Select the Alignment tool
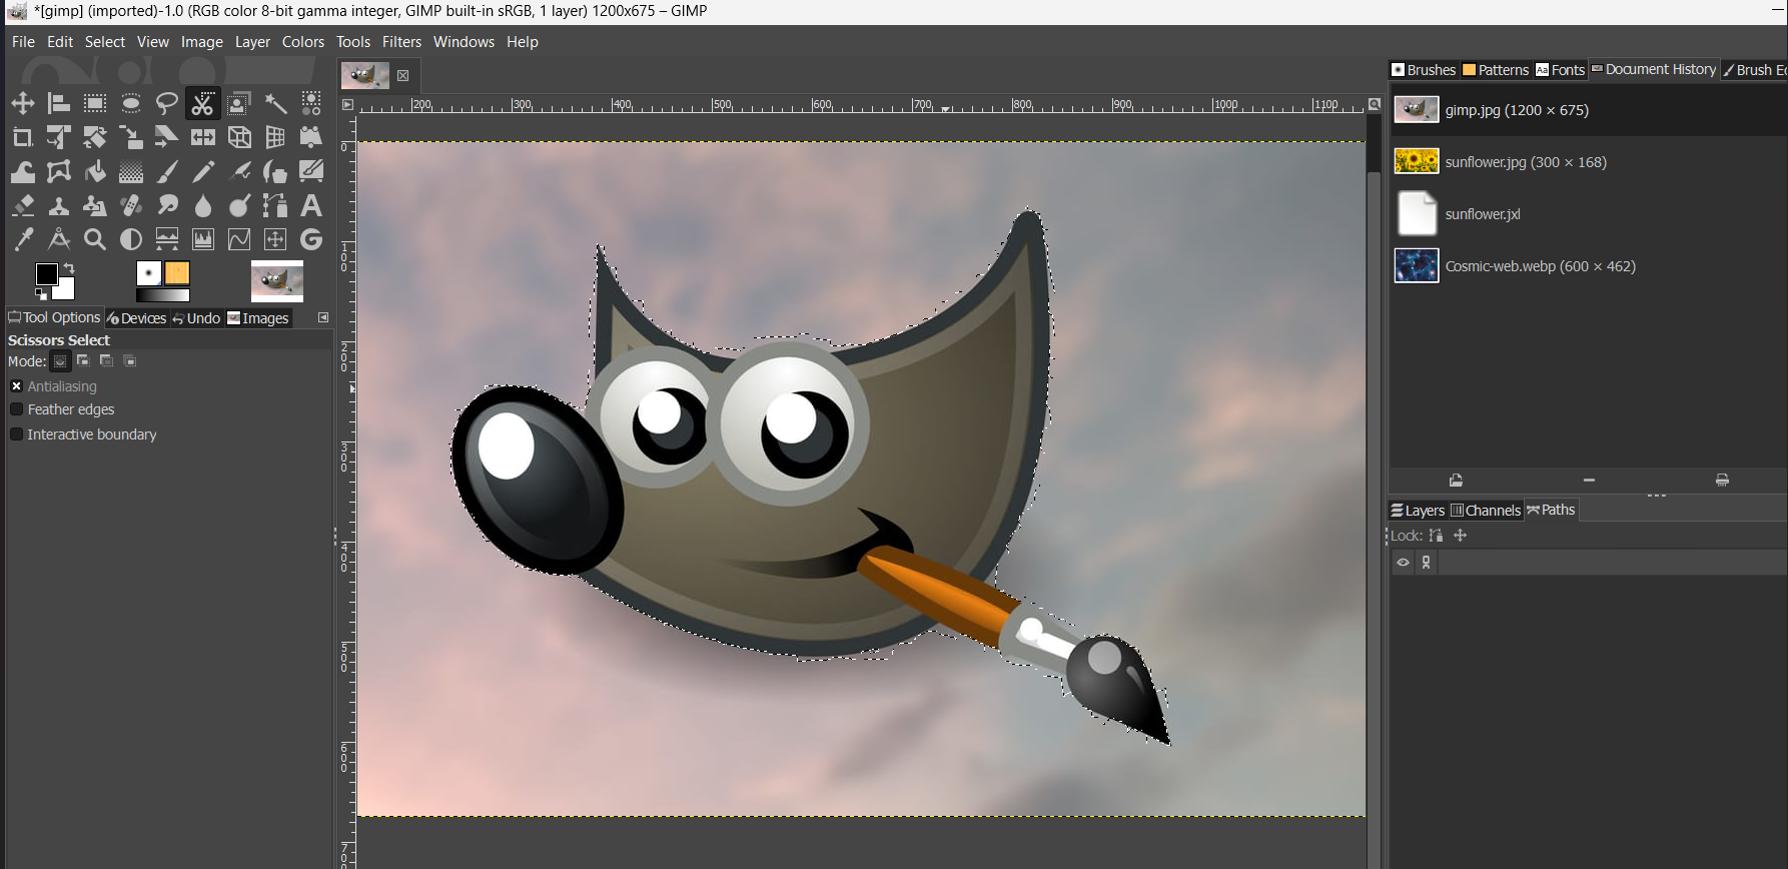 click(59, 103)
